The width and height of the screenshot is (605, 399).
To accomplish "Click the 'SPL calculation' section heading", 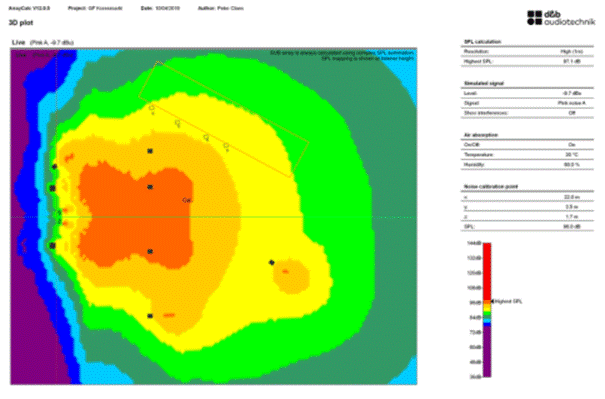I will tap(482, 42).
